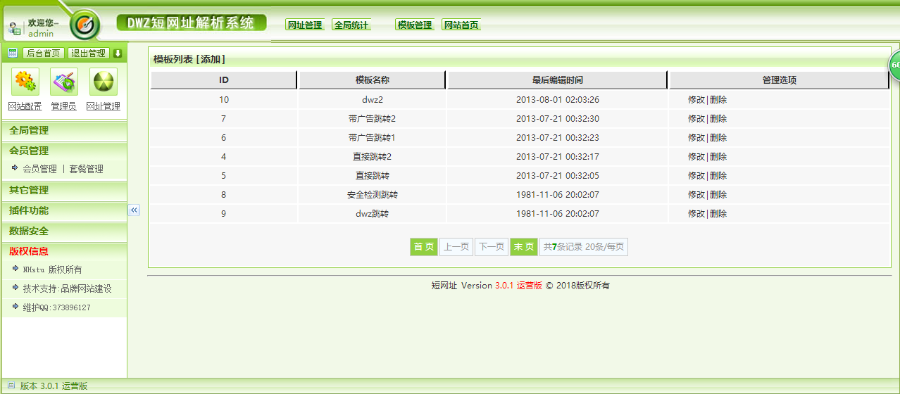This screenshot has height=394, width=900.
Task: Click the green circle badge at the right edge
Action: coord(894,65)
